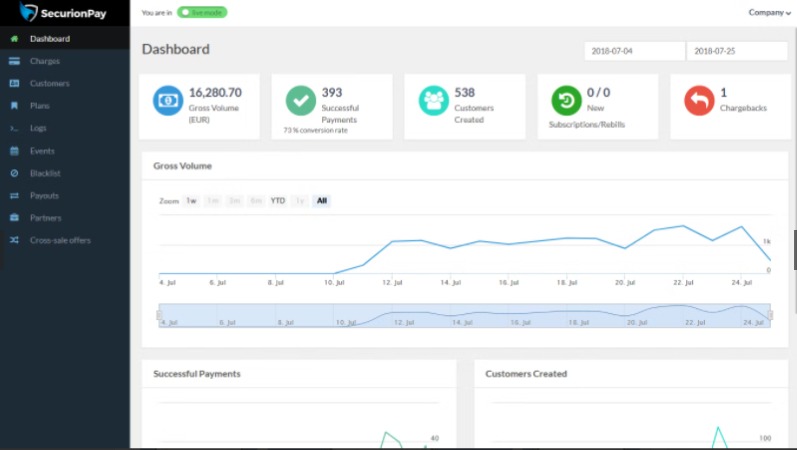Select the YTD zoom range
Screen dimensions: 797x450
(x=278, y=201)
